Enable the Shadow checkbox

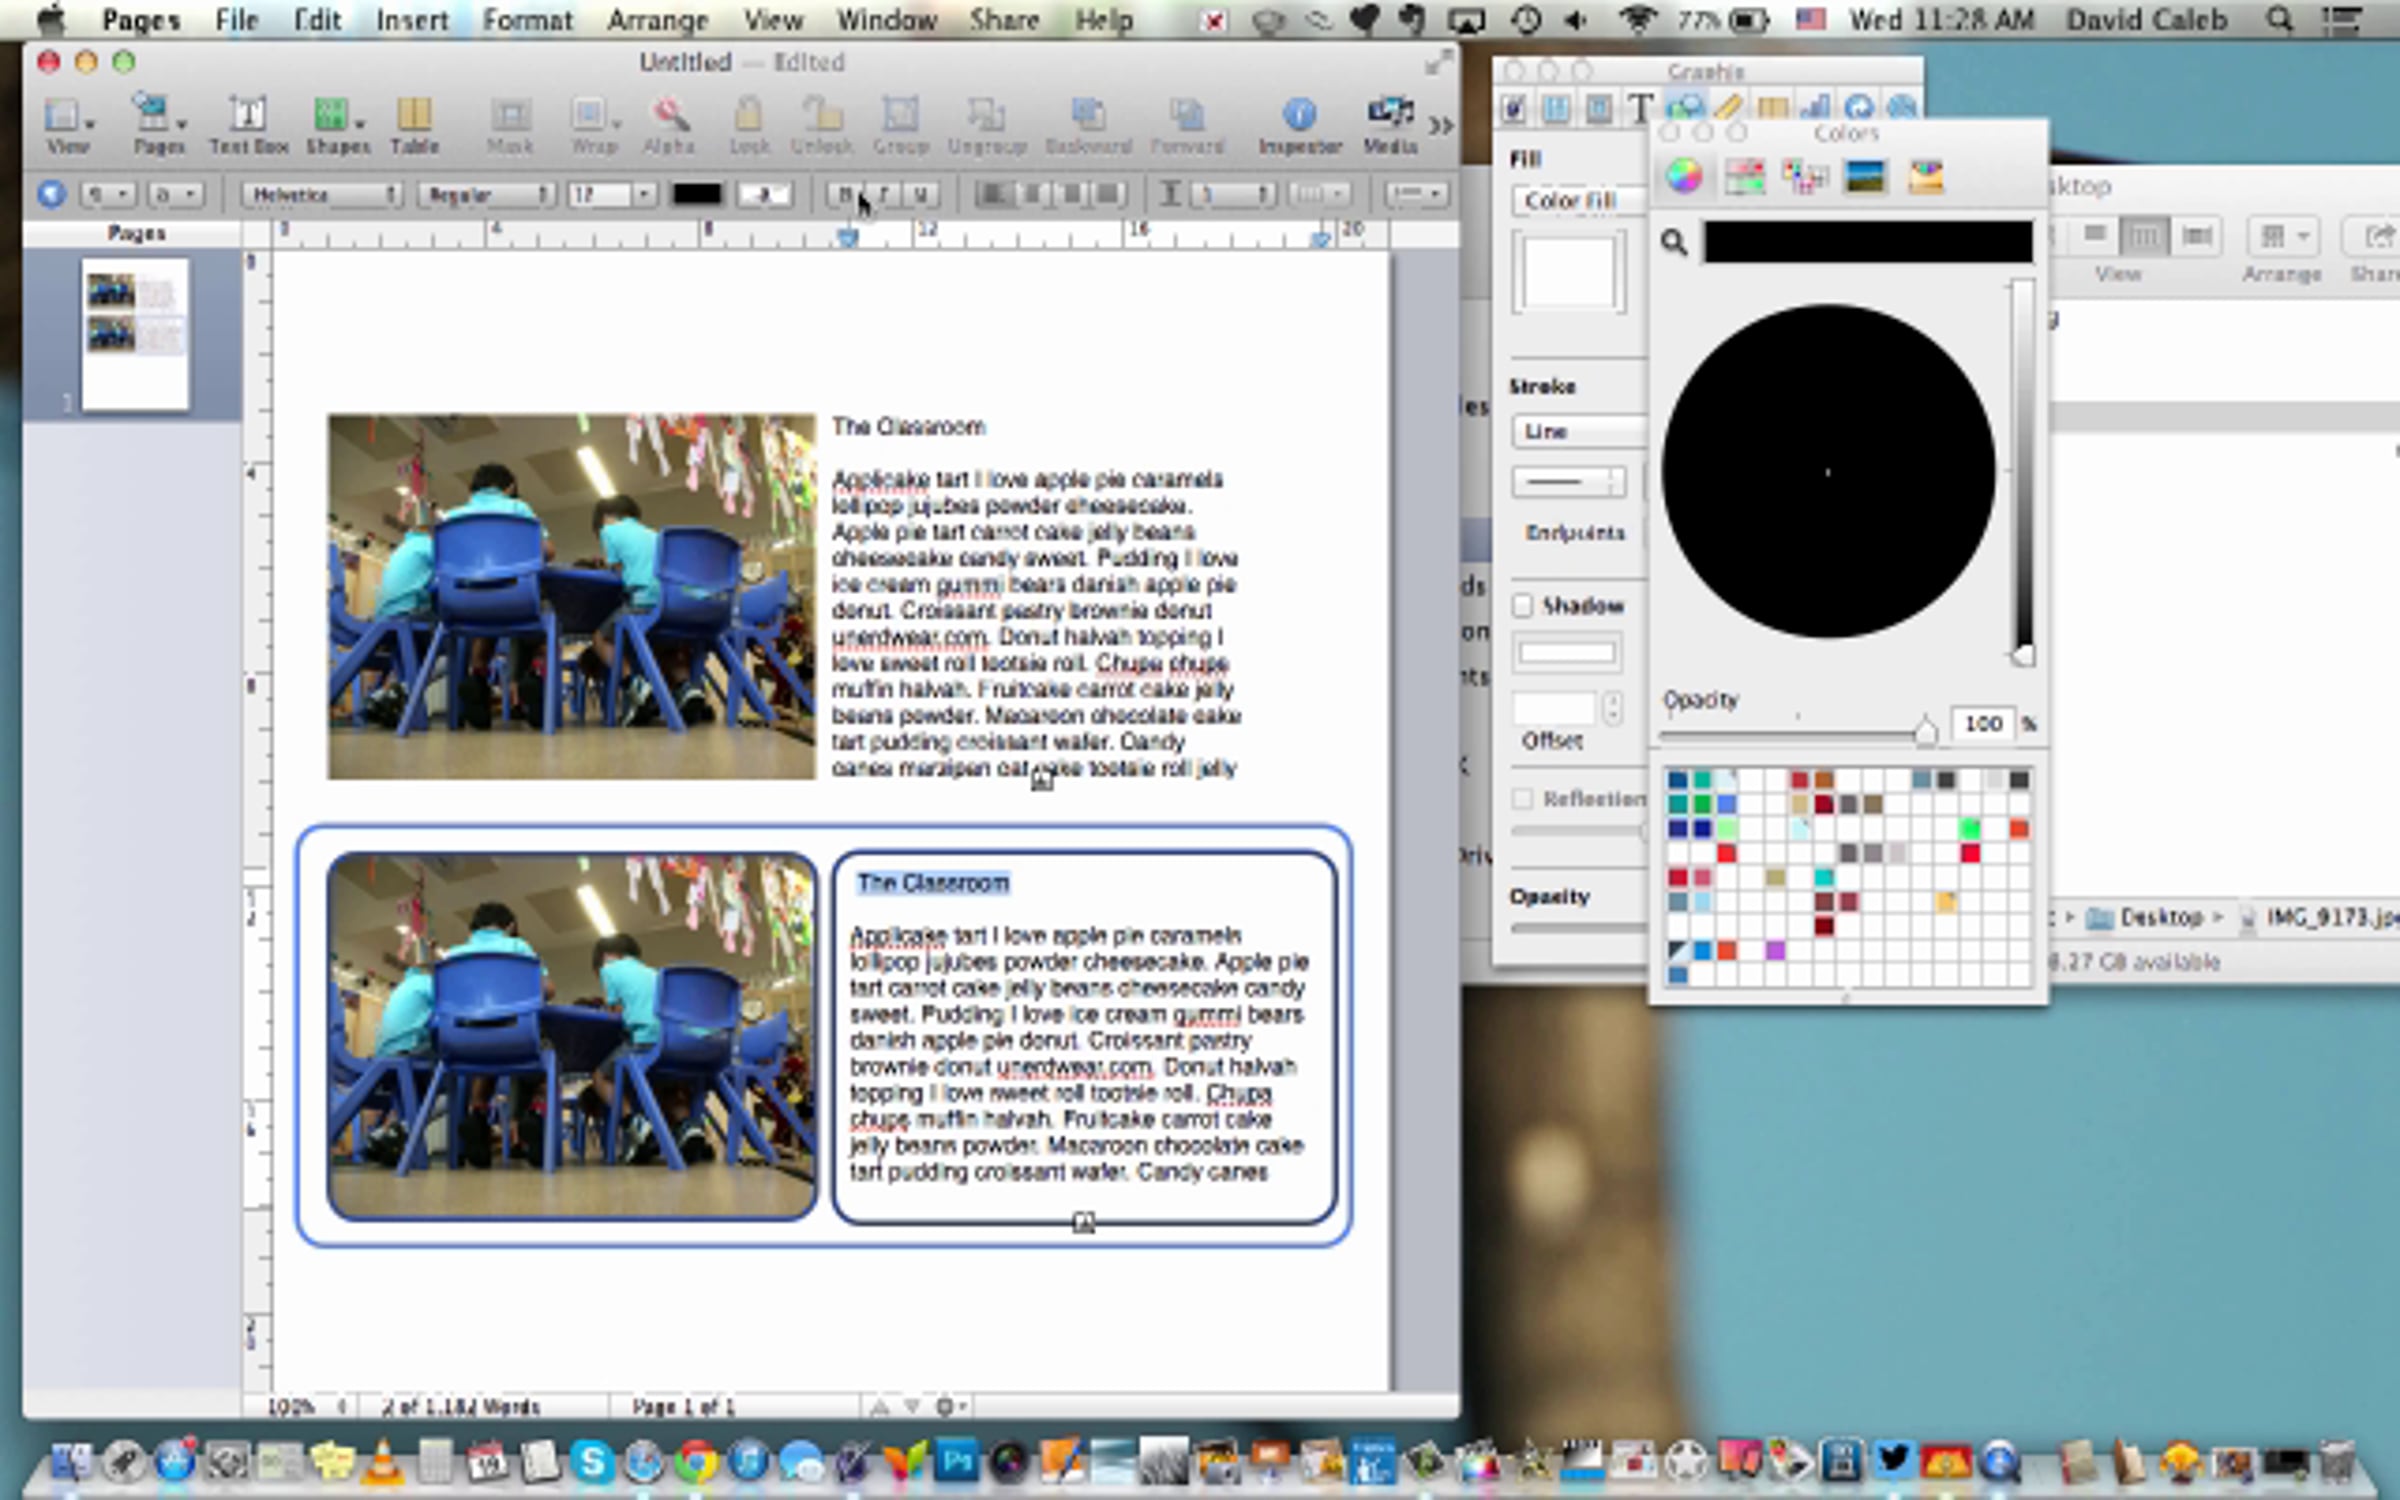click(x=1523, y=606)
